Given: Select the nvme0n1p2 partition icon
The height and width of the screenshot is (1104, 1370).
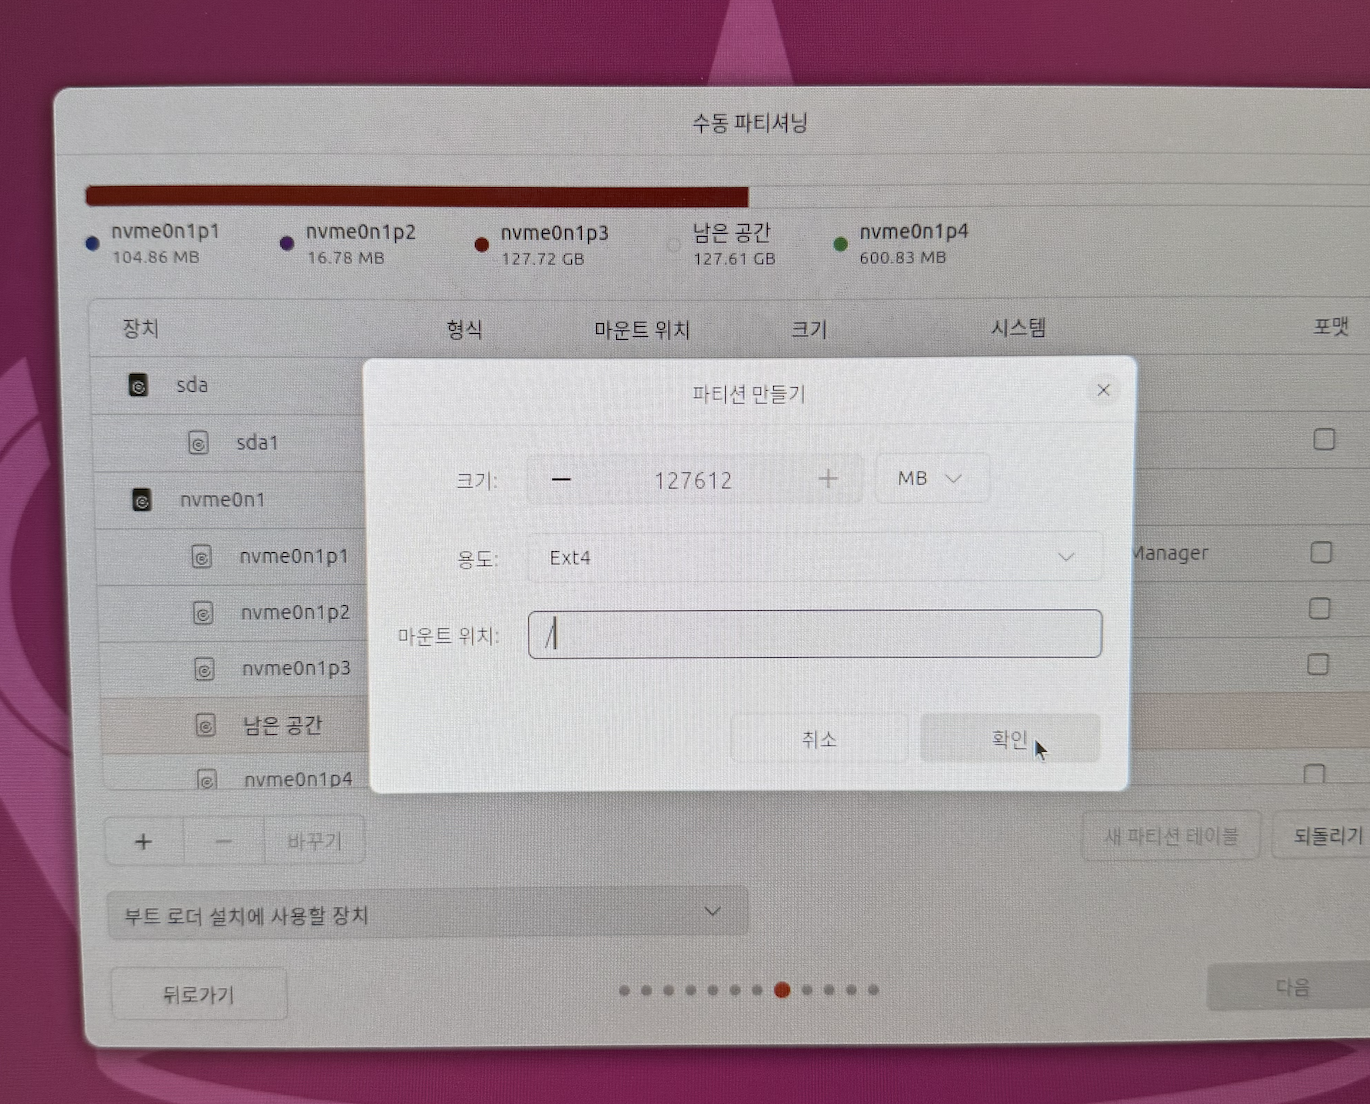Looking at the screenshot, I should click(203, 612).
